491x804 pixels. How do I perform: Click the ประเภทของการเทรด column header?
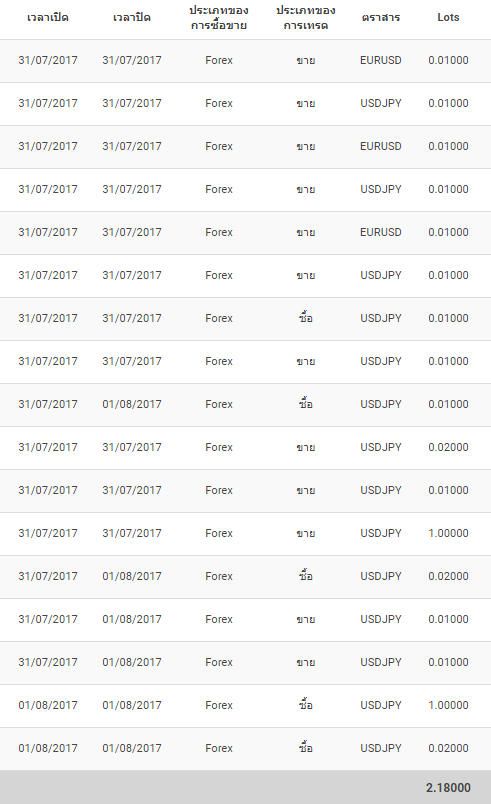tap(305, 18)
